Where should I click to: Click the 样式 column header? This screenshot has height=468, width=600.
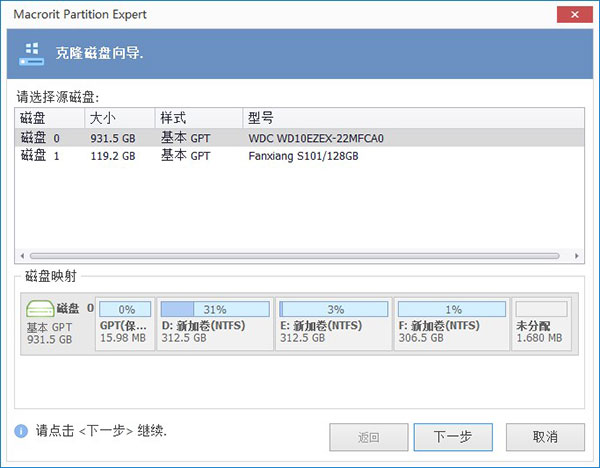199,118
